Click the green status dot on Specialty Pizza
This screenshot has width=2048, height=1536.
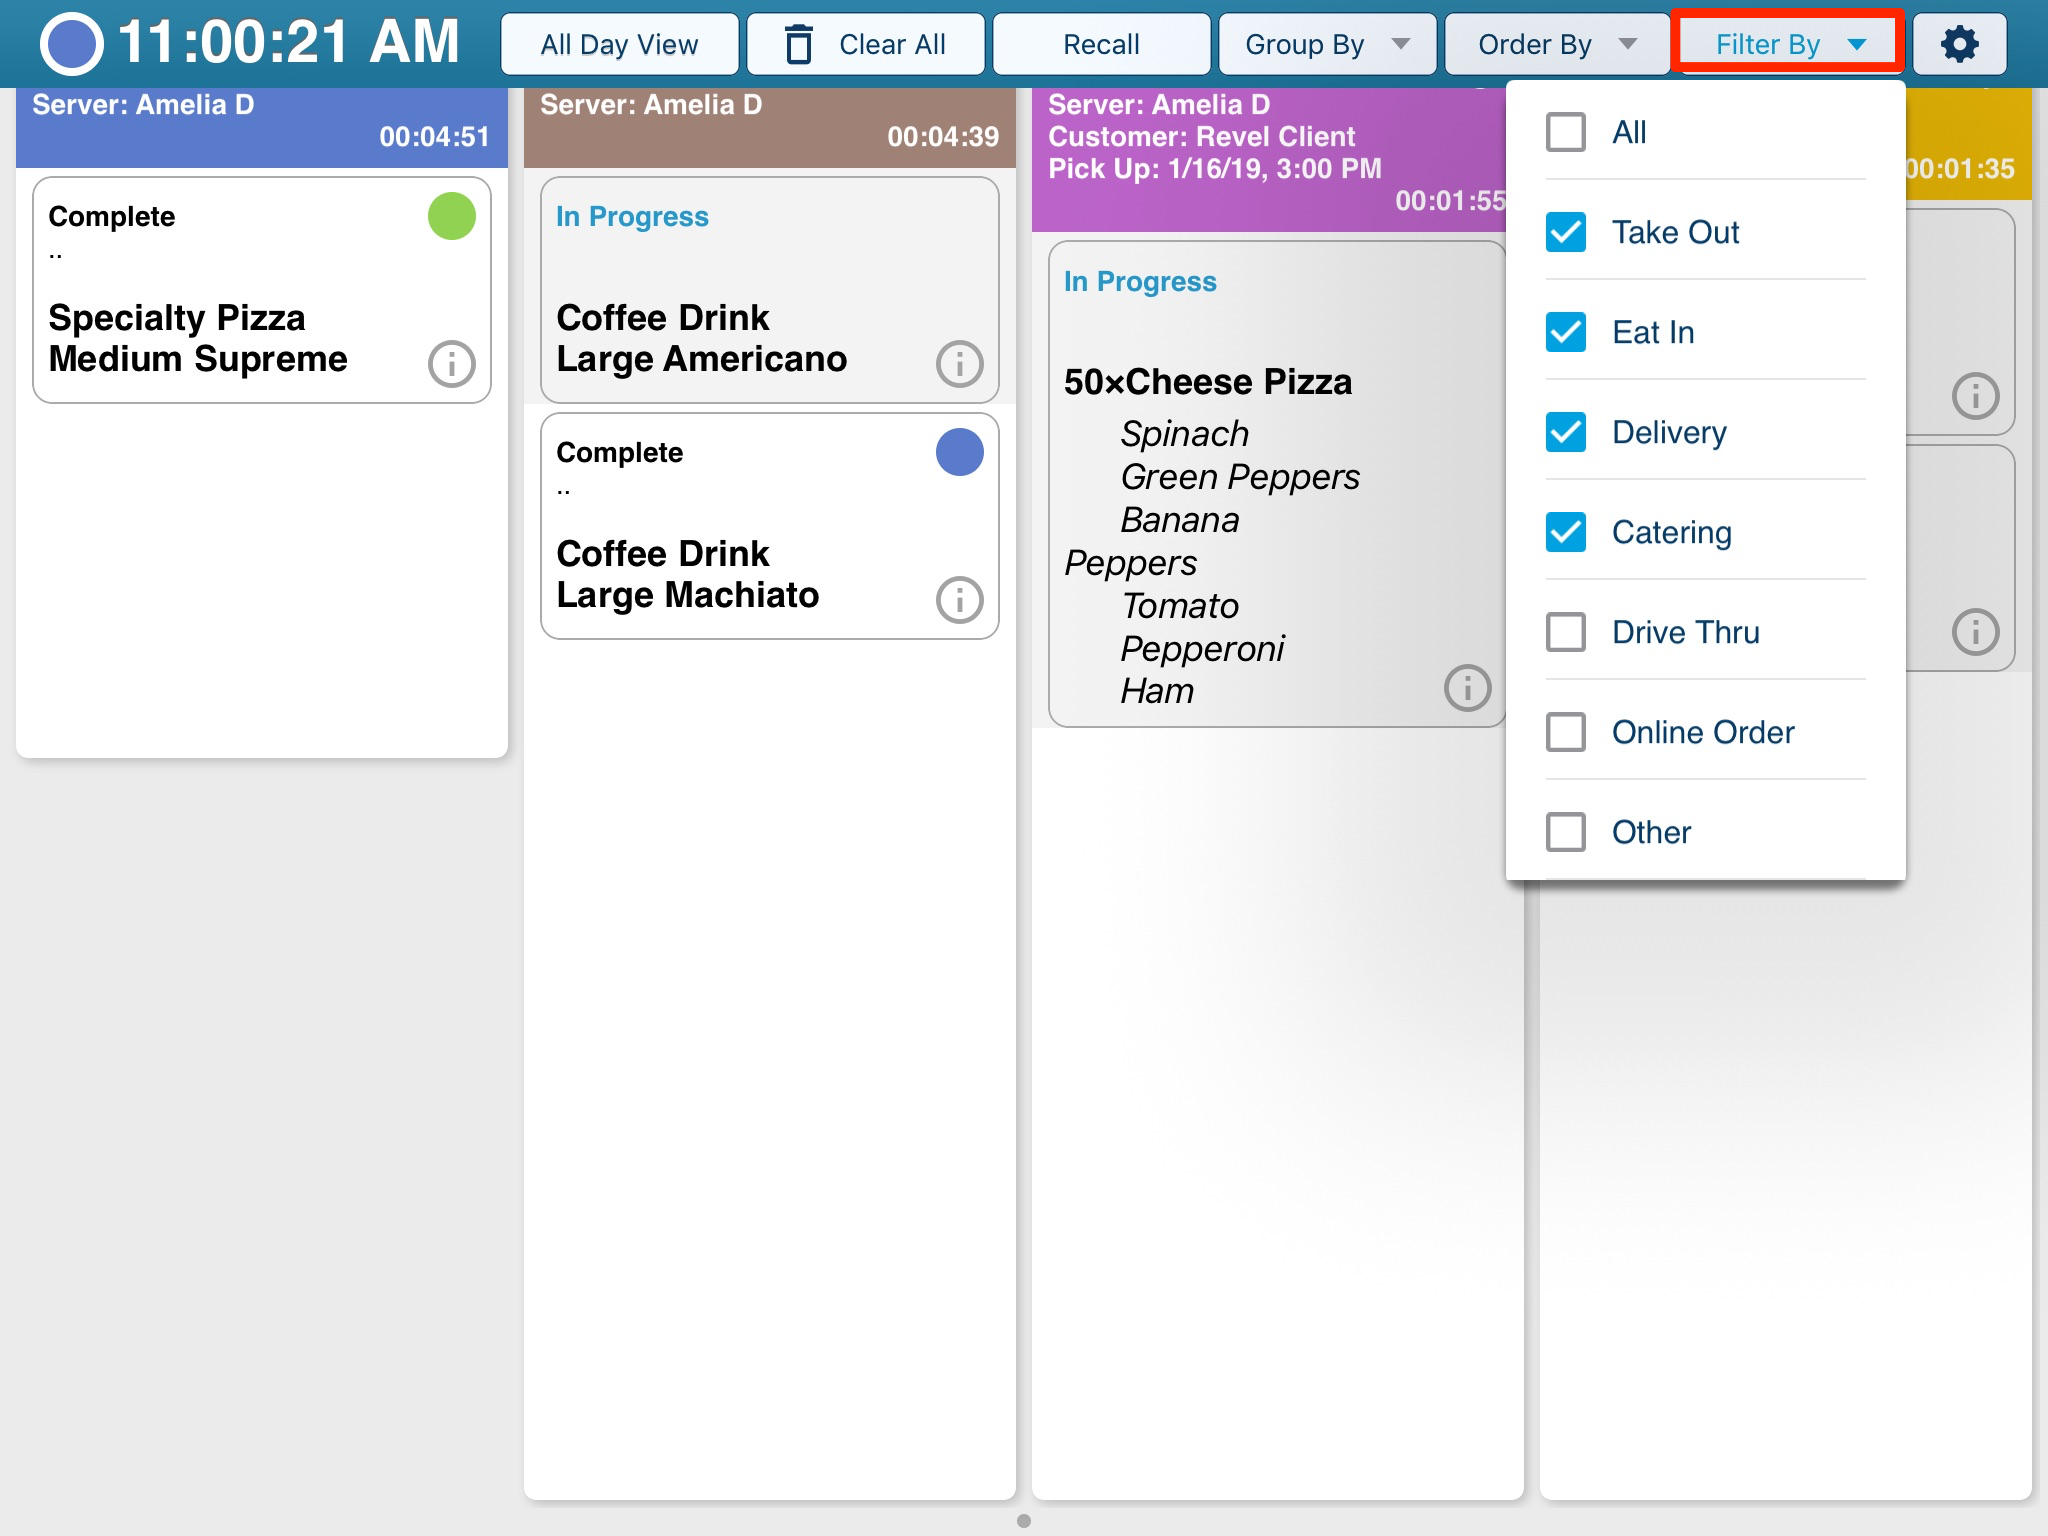451,216
